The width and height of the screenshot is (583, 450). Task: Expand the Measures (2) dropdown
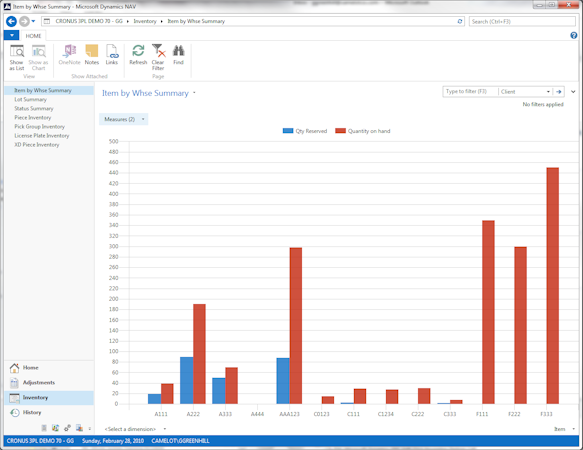pyautogui.click(x=124, y=119)
